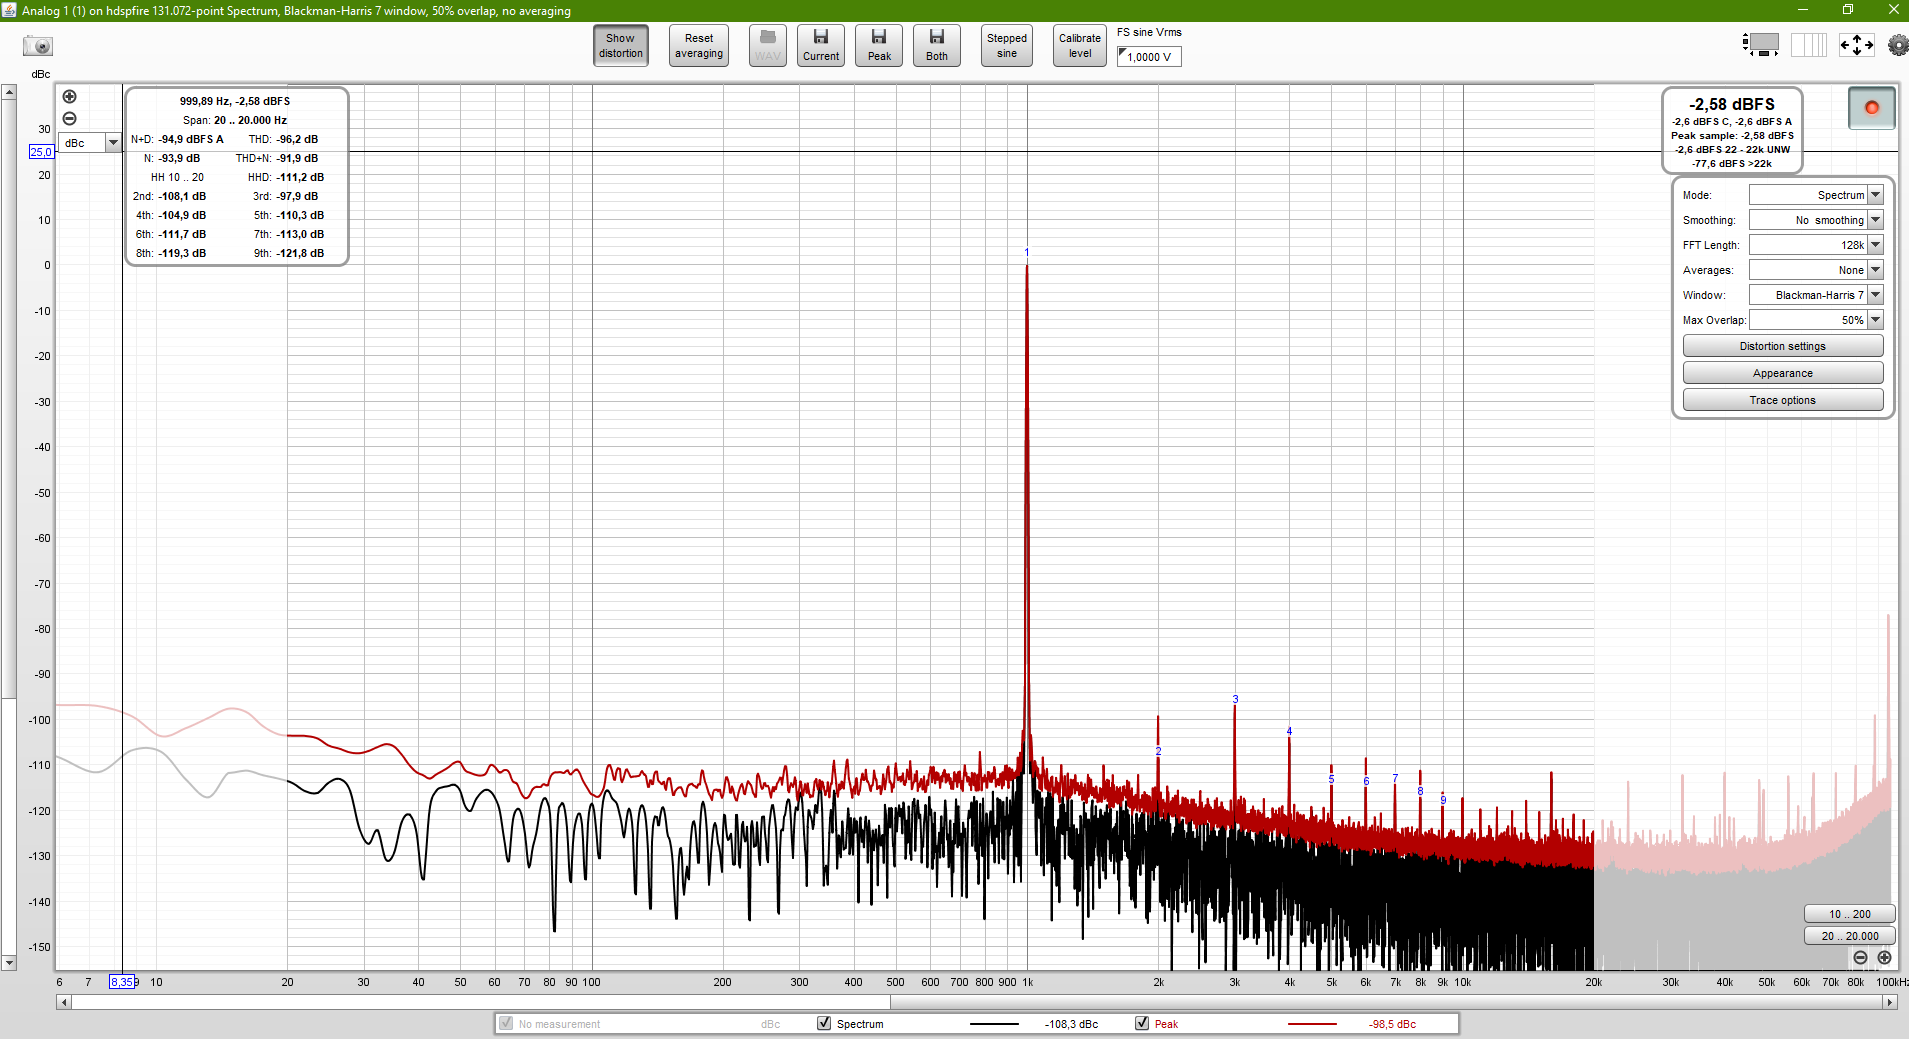Click the REW application icon in the title bar

point(9,10)
